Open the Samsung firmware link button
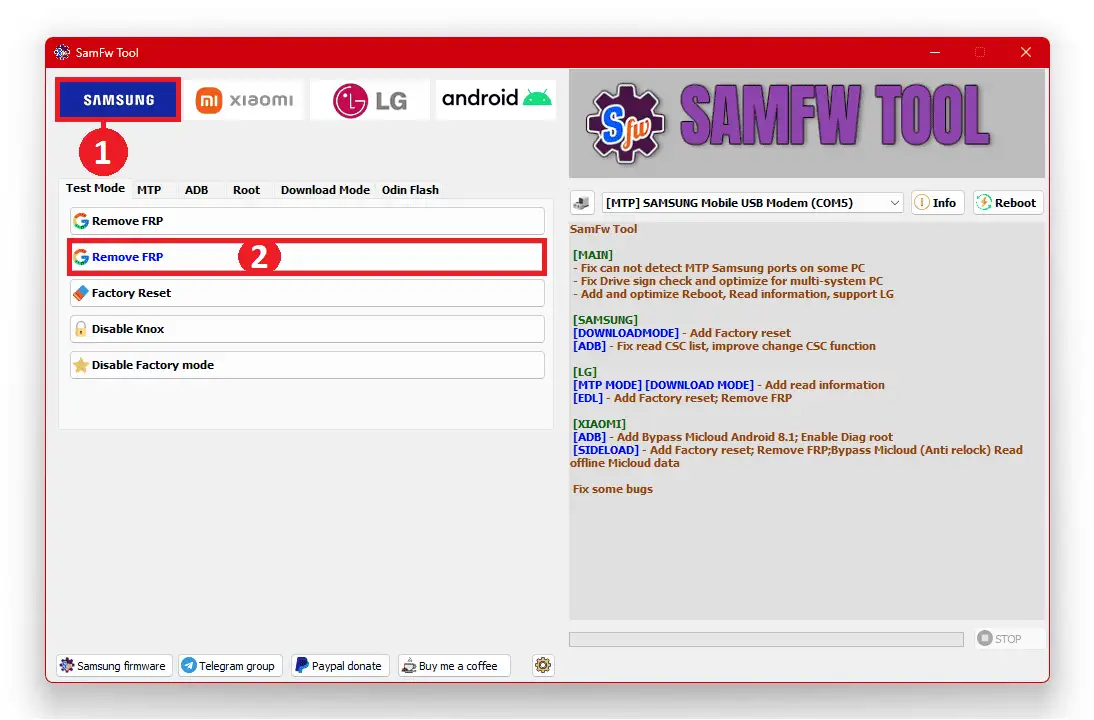 pos(113,666)
